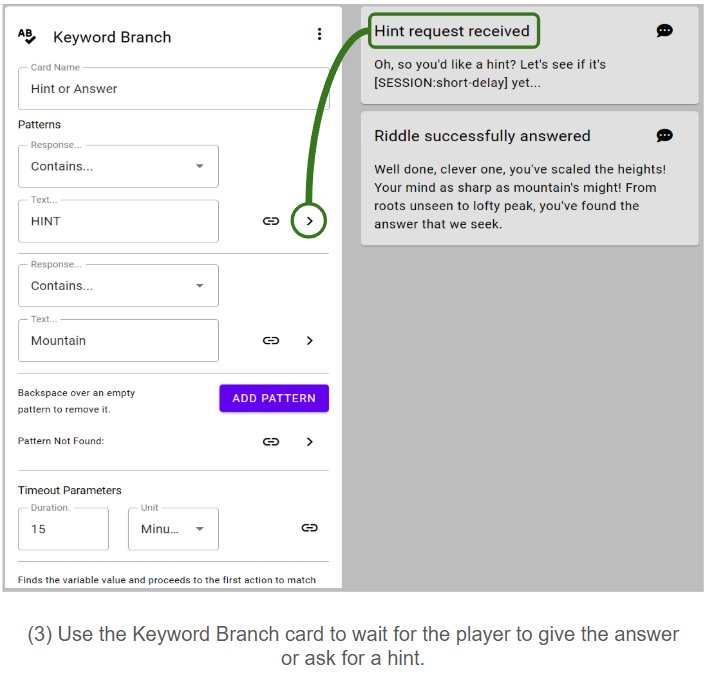The width and height of the screenshot is (709, 681).
Task: Click the Pattern Not Found arrow
Action: pyautogui.click(x=310, y=441)
